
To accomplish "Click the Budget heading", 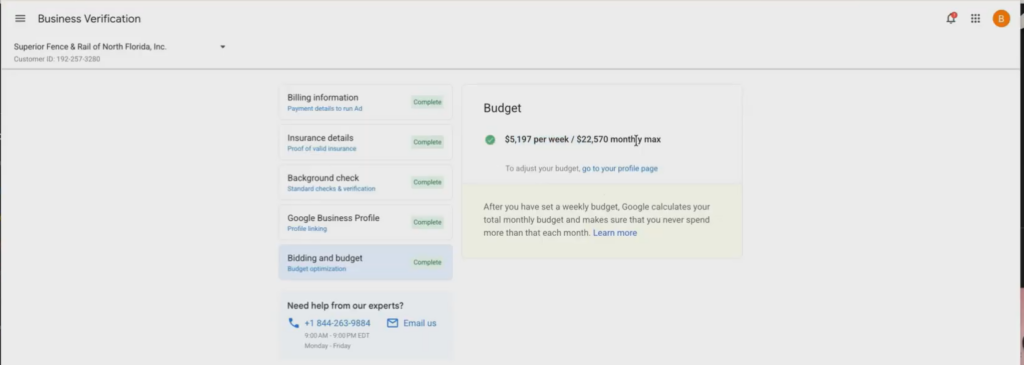I will click(502, 108).
